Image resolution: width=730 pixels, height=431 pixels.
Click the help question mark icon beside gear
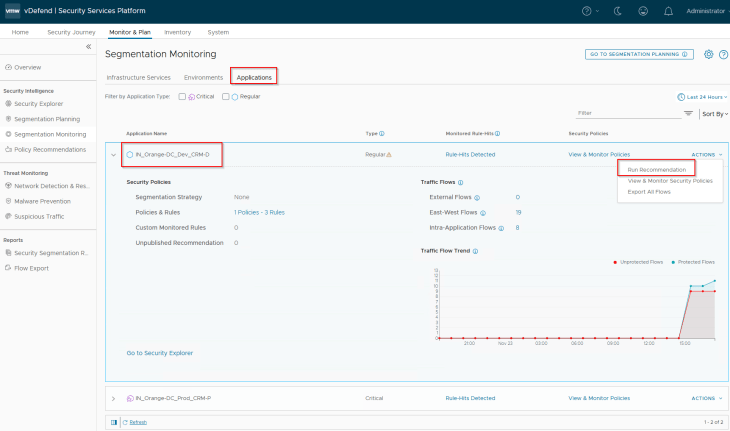coord(722,54)
